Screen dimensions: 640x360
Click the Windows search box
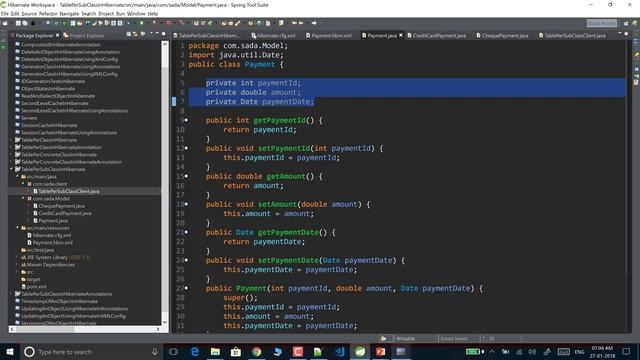(91, 351)
